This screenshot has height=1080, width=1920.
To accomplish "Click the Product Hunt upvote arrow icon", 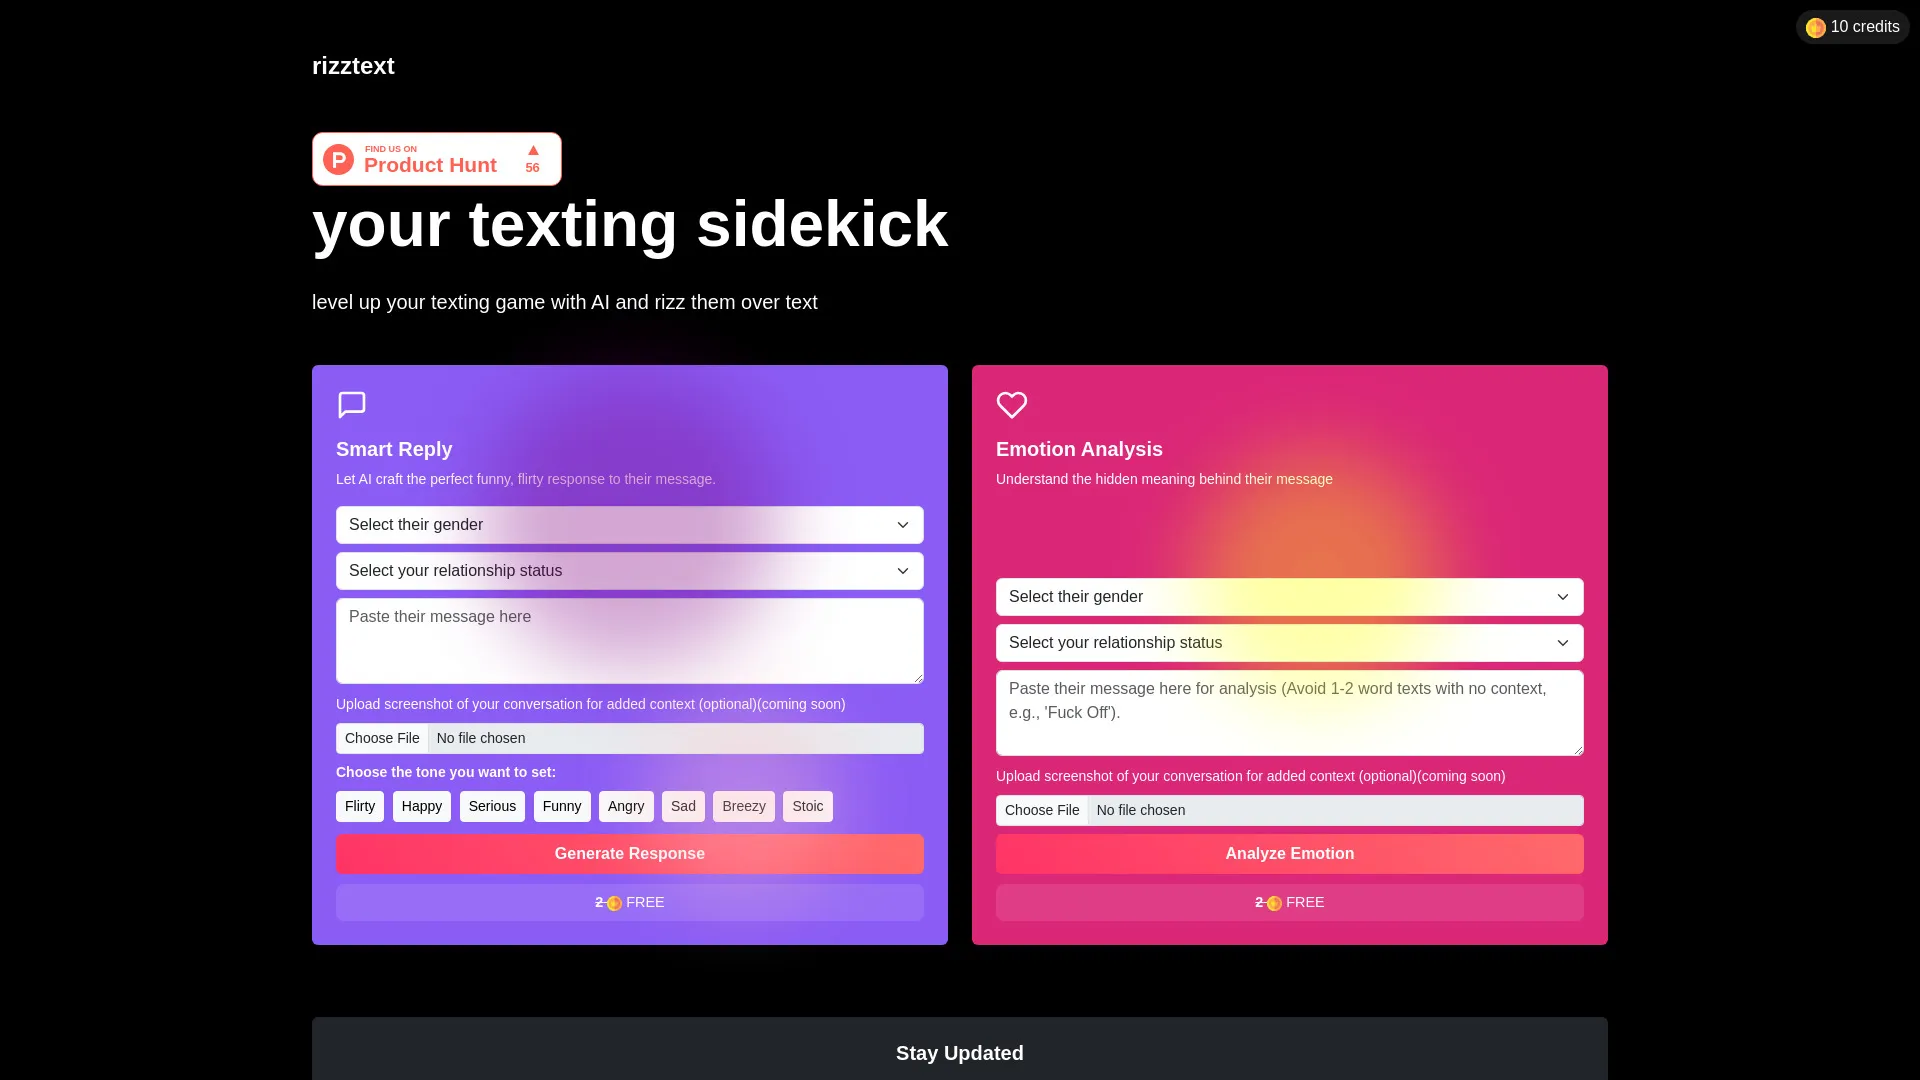I will [533, 150].
